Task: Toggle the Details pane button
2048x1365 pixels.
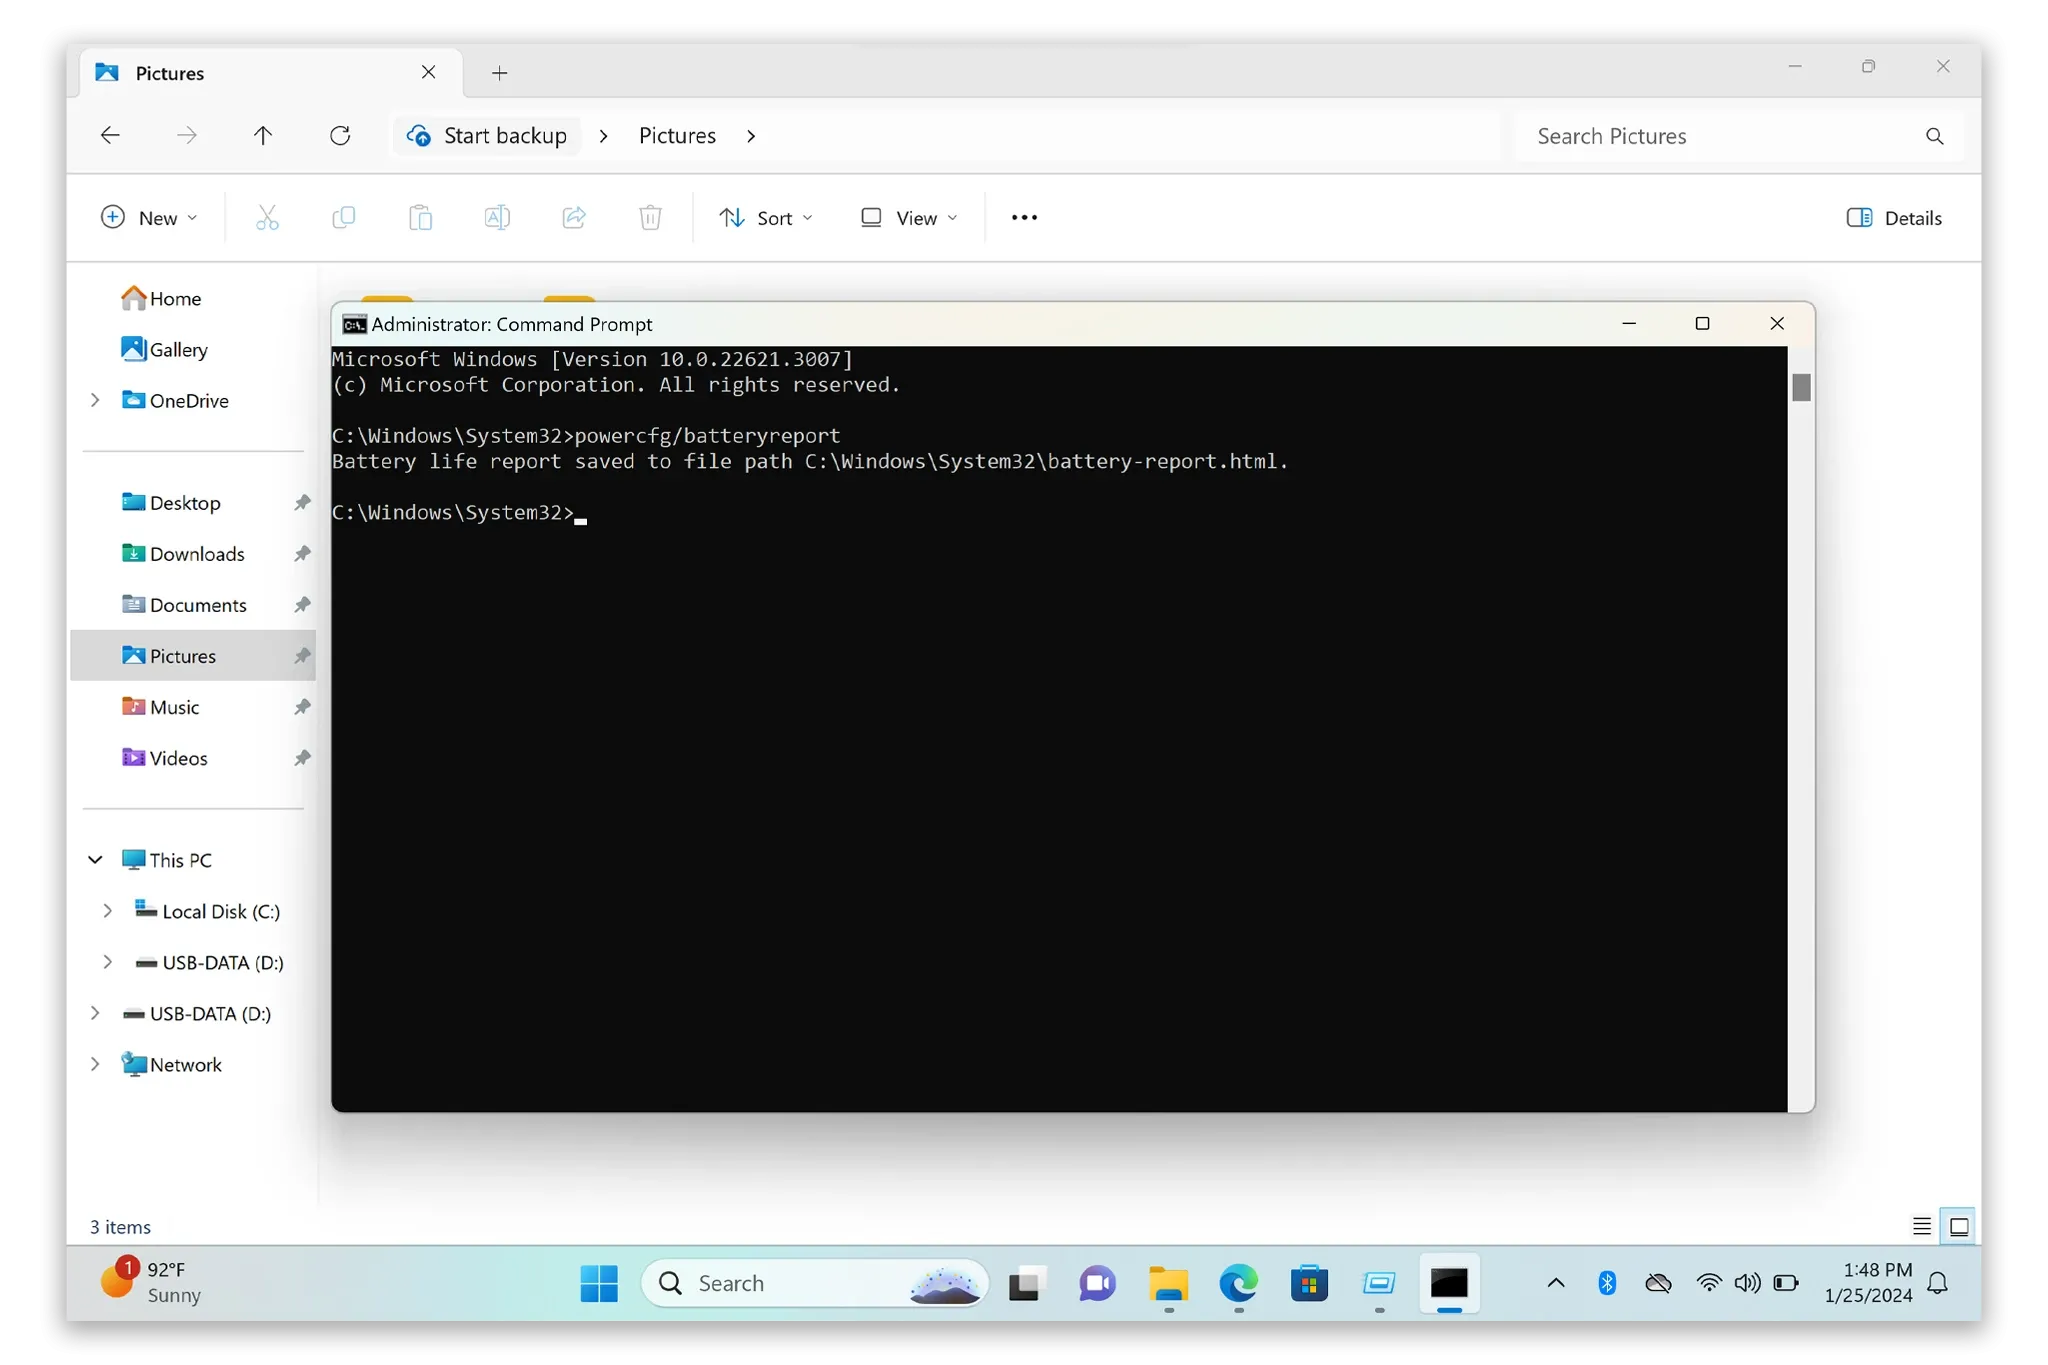Action: pos(1894,218)
